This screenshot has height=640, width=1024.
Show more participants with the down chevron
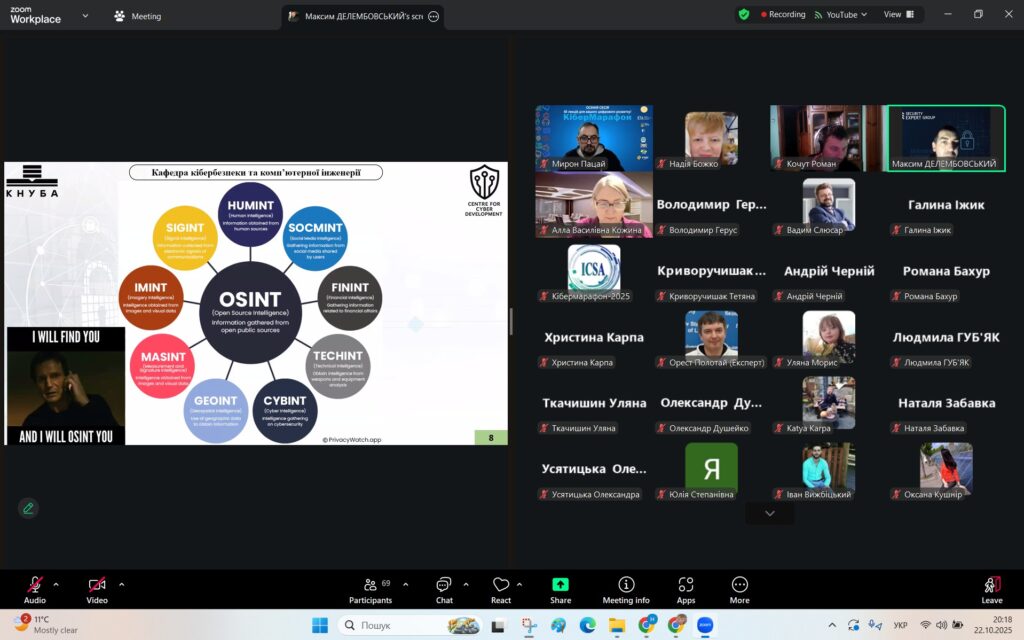[x=769, y=513]
